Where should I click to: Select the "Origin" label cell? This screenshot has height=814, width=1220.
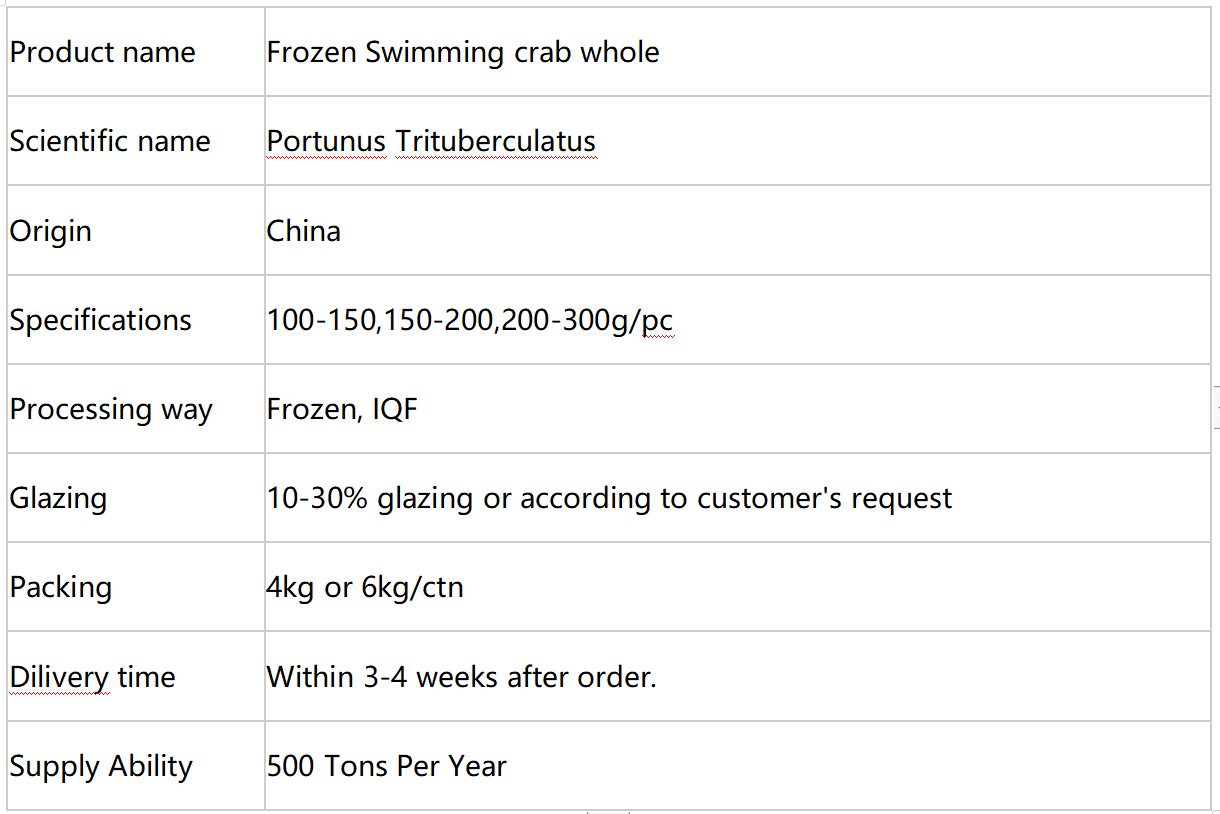(x=136, y=230)
